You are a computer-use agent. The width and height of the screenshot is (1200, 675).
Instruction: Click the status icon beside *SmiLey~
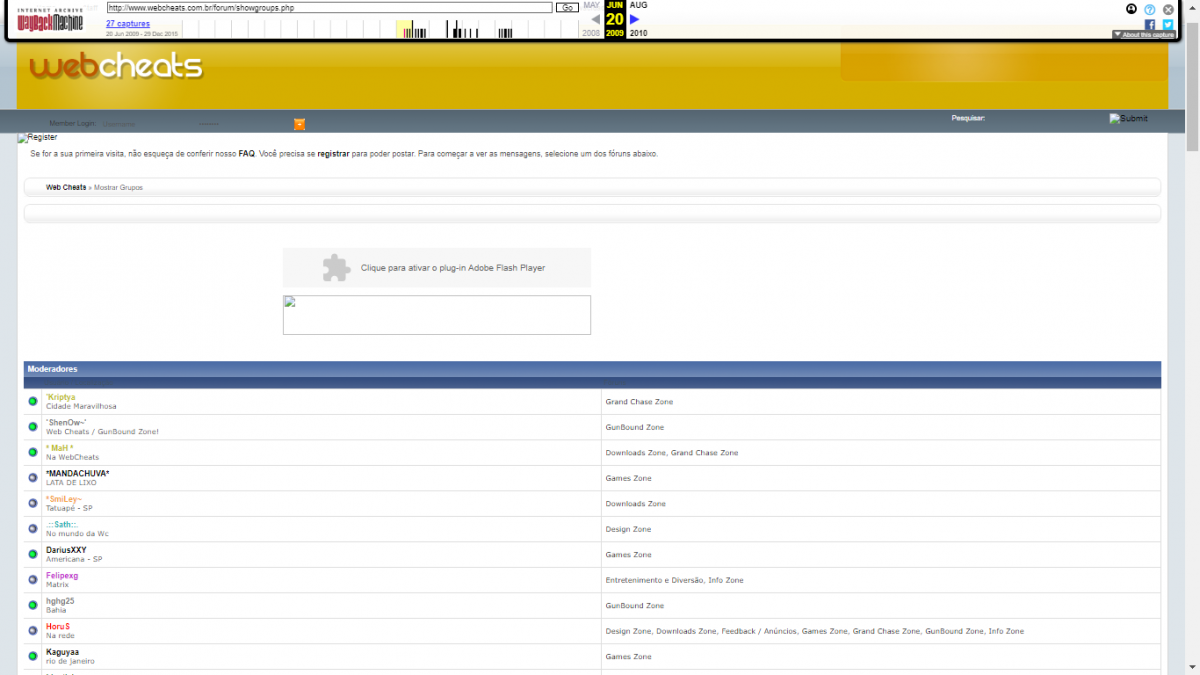[33, 503]
